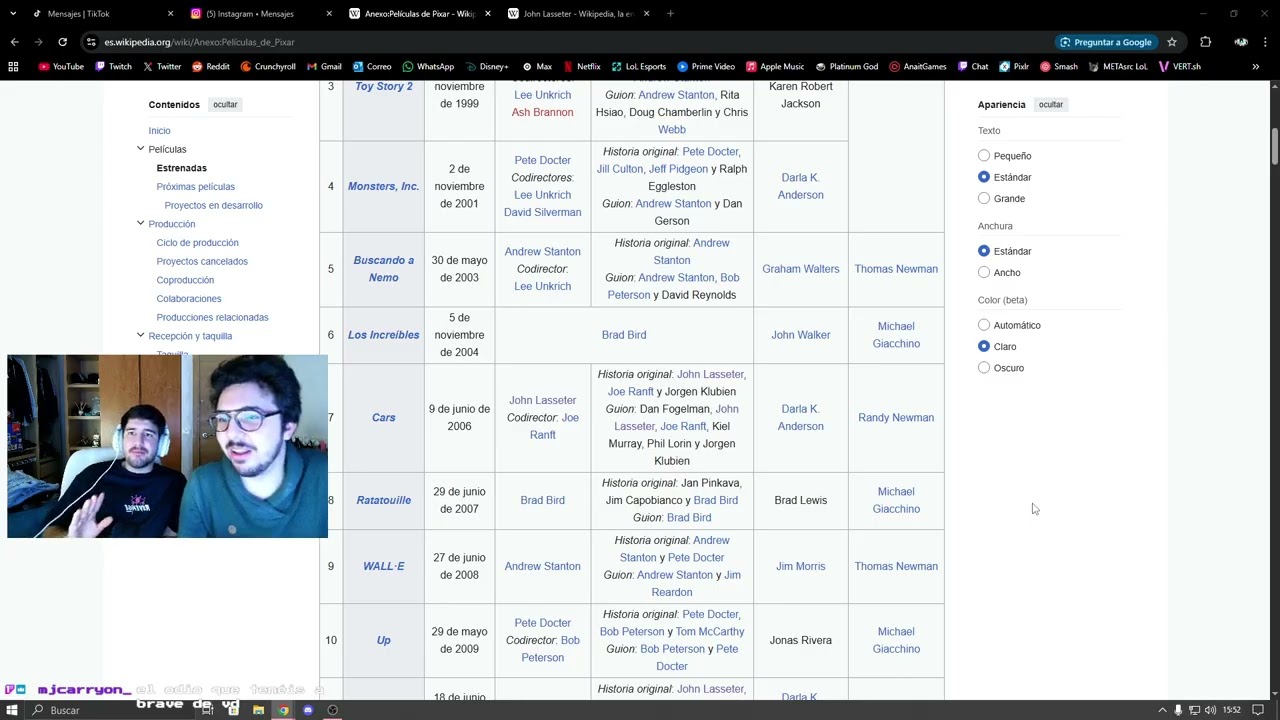Screen dimensions: 1280x720
Task: Select the Películas de Pixar tab
Action: click(x=419, y=14)
